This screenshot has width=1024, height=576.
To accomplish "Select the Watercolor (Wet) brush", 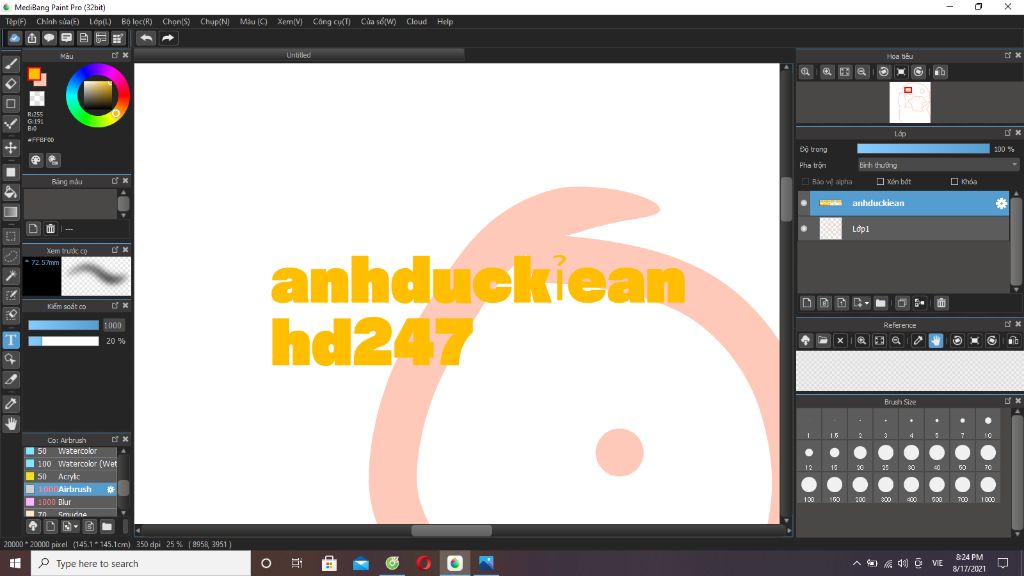I will [x=71, y=464].
